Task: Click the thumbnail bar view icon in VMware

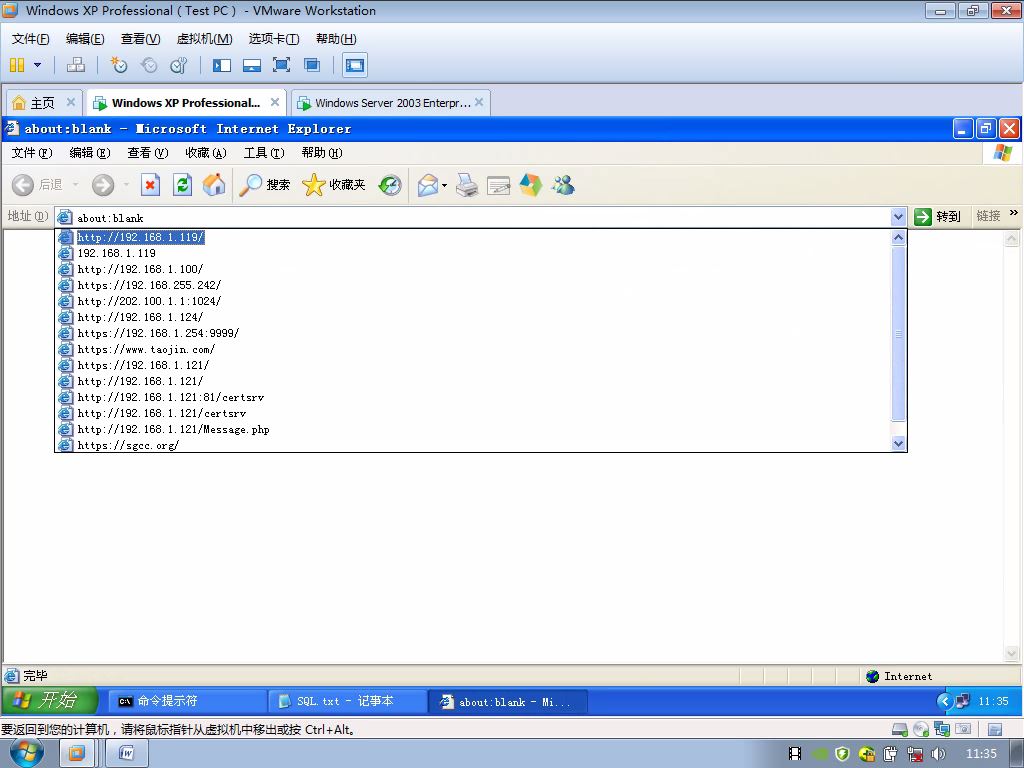Action: tap(251, 65)
